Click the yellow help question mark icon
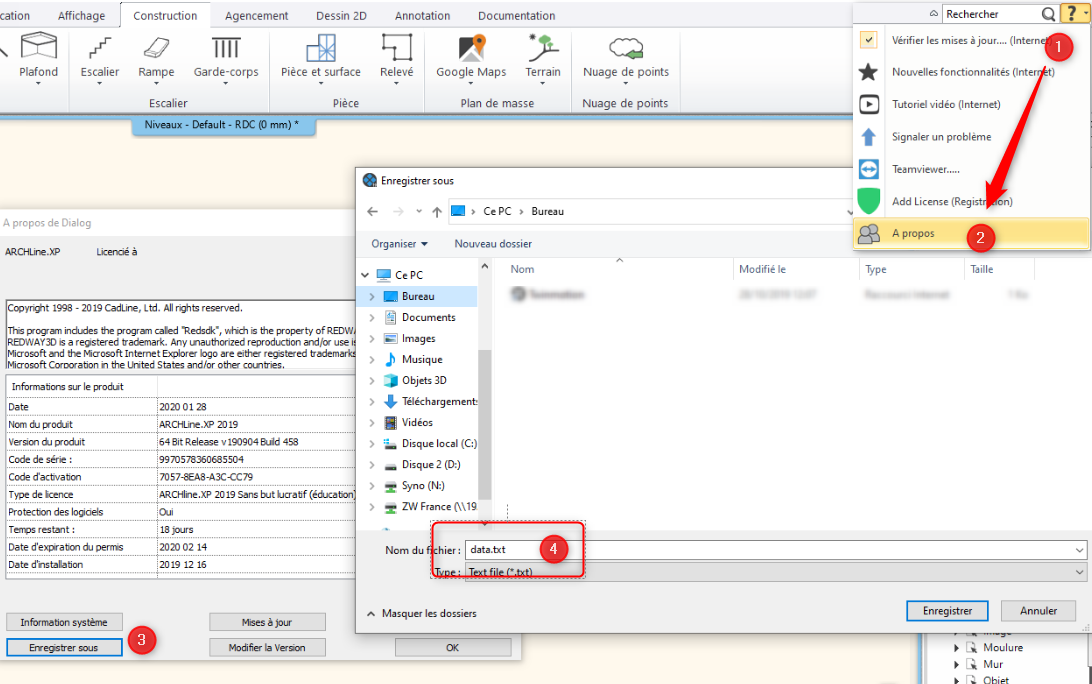This screenshot has width=1092, height=684. 1072,13
